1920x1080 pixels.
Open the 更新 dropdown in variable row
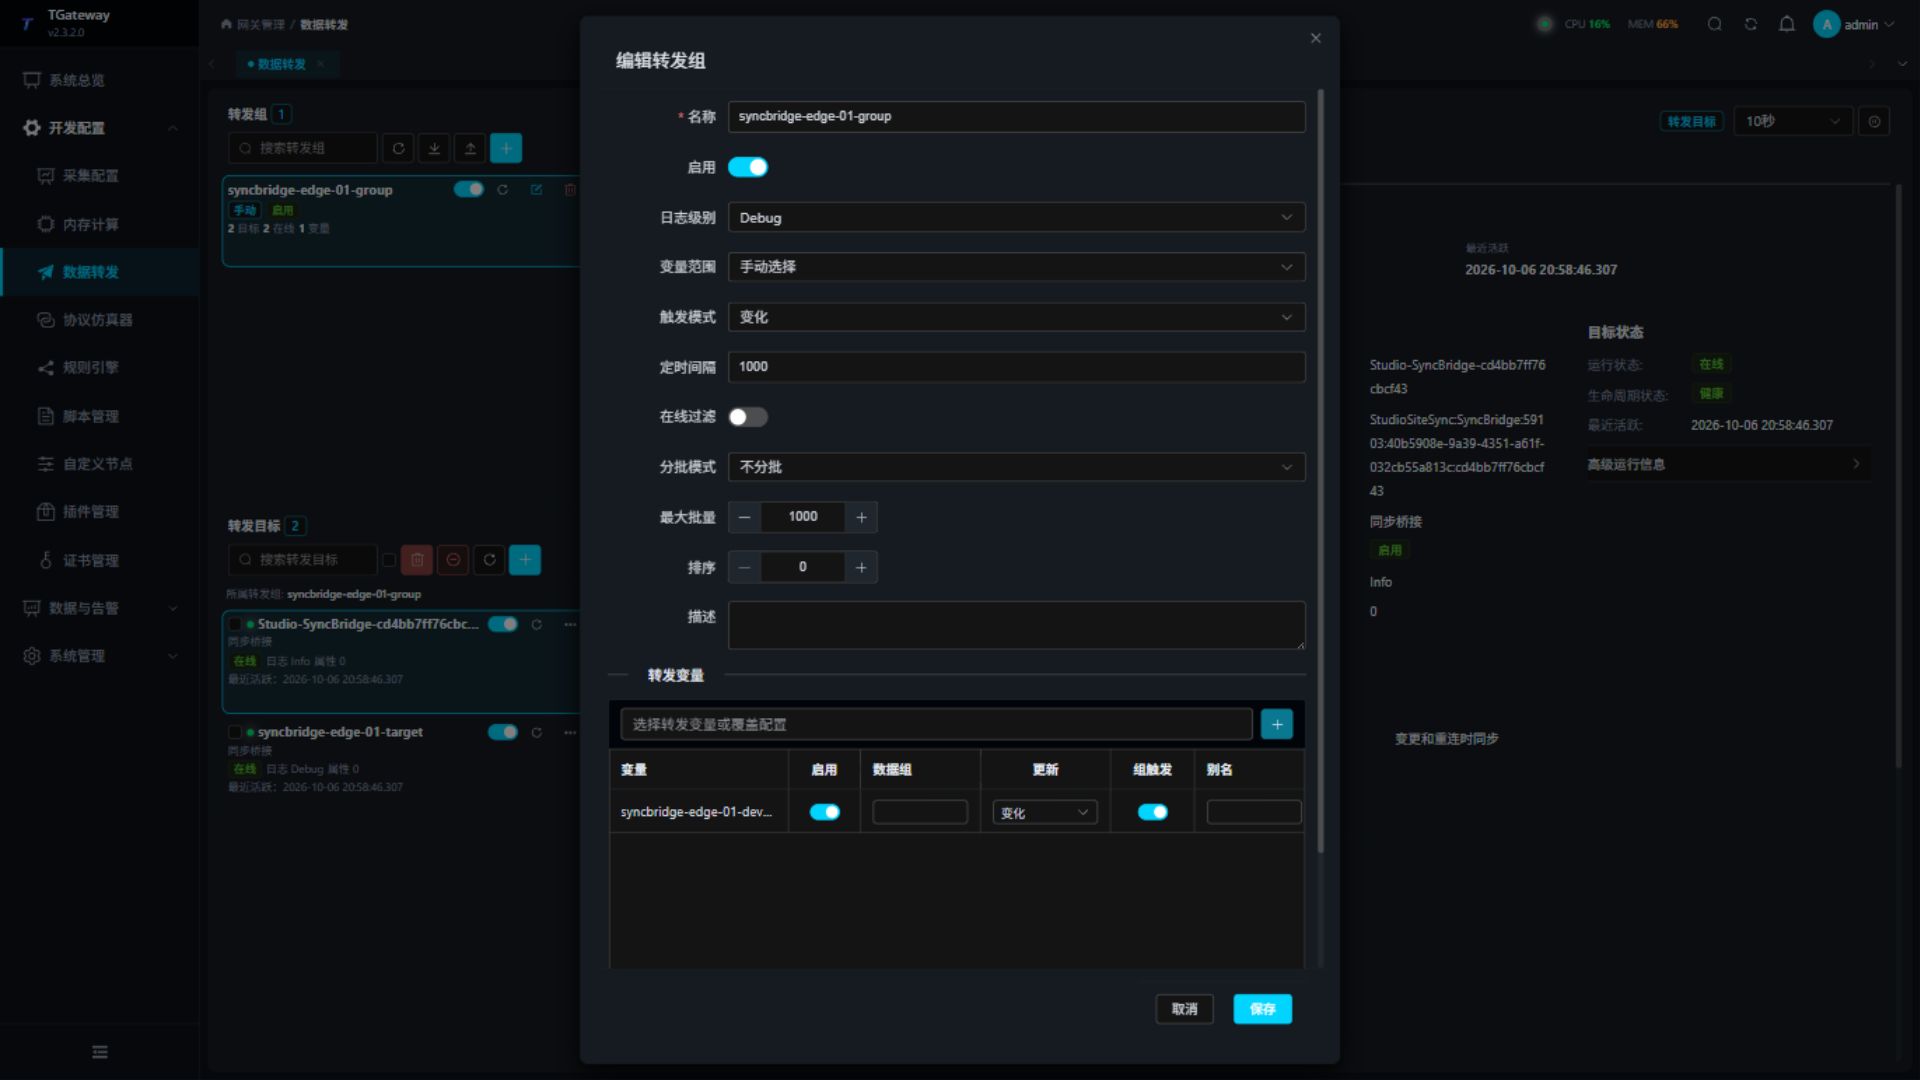(x=1044, y=812)
